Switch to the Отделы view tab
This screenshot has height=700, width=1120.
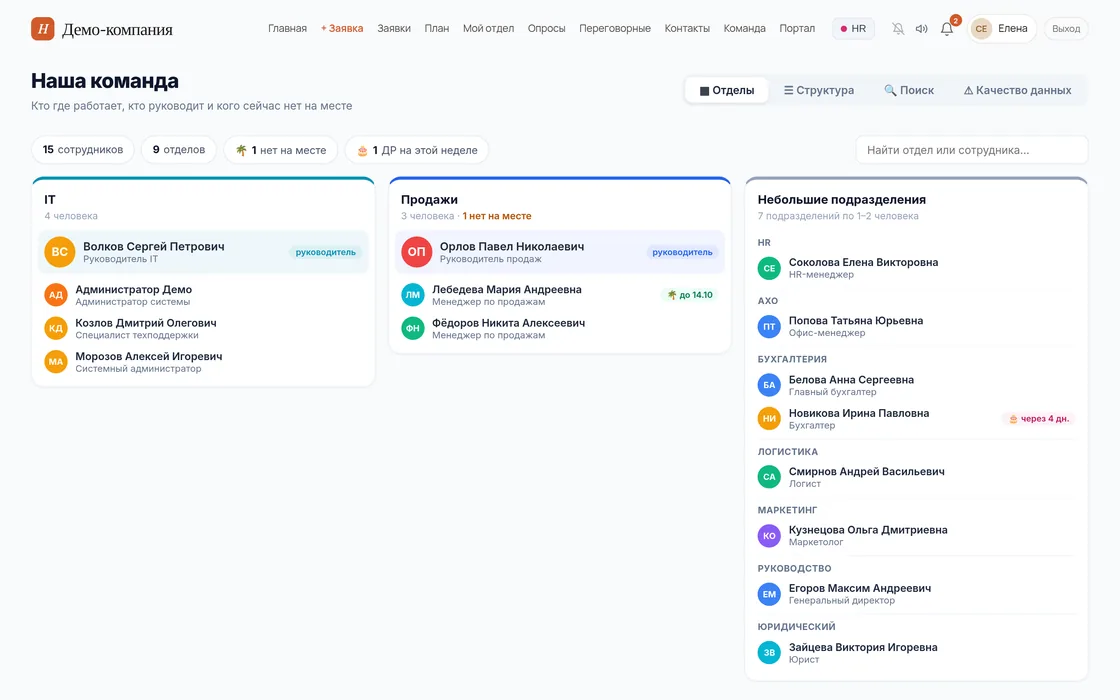pos(726,90)
